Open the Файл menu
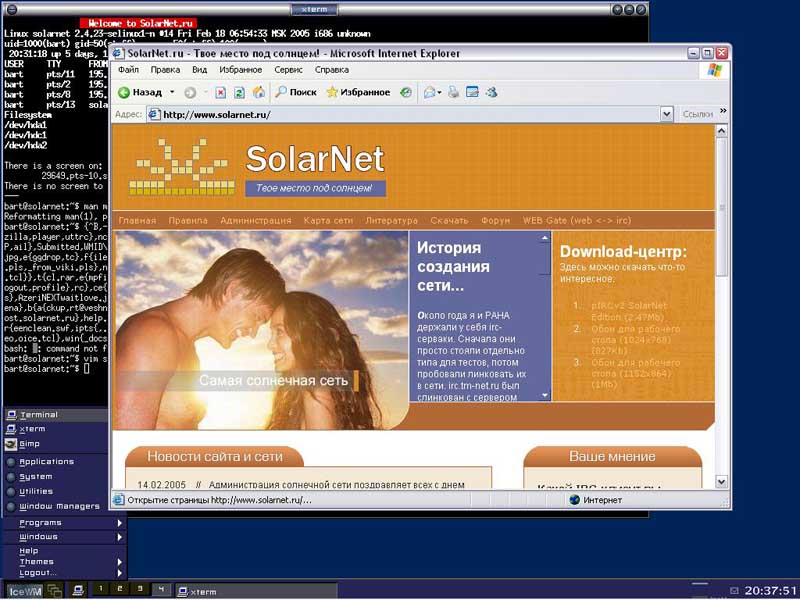The width and height of the screenshot is (800, 600). (128, 70)
